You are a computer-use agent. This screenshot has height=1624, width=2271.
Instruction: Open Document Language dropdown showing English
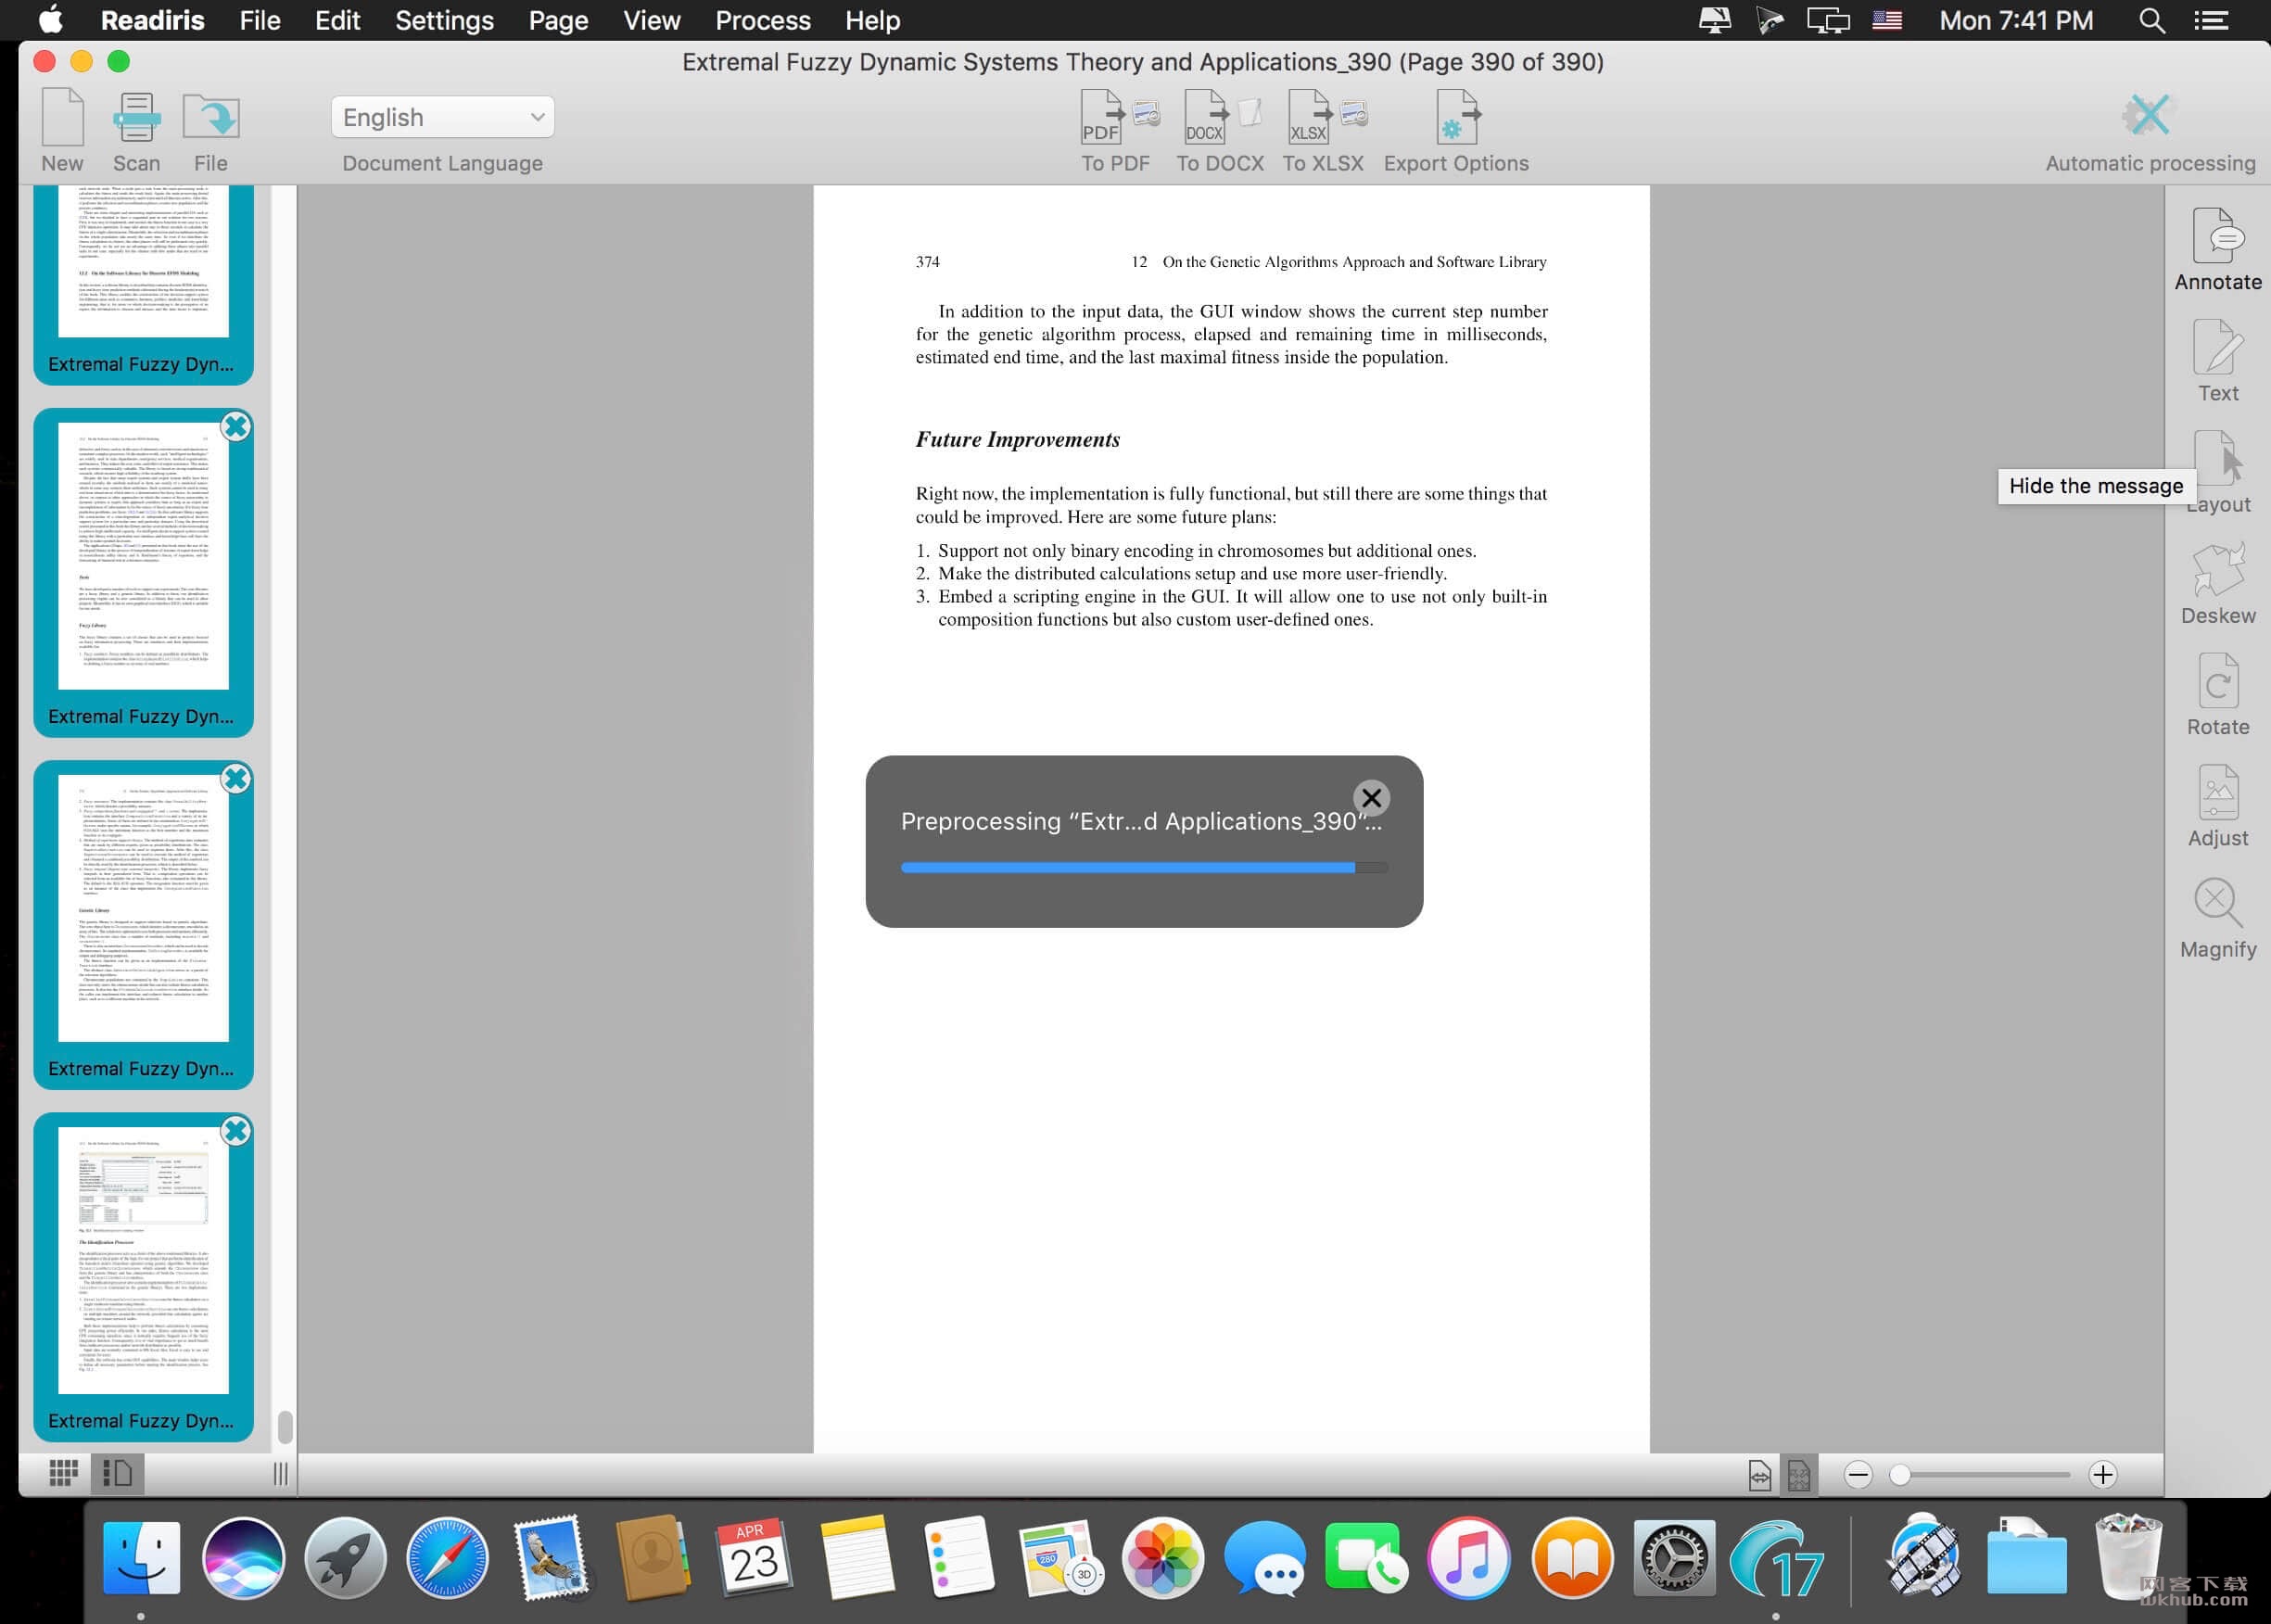(x=442, y=117)
